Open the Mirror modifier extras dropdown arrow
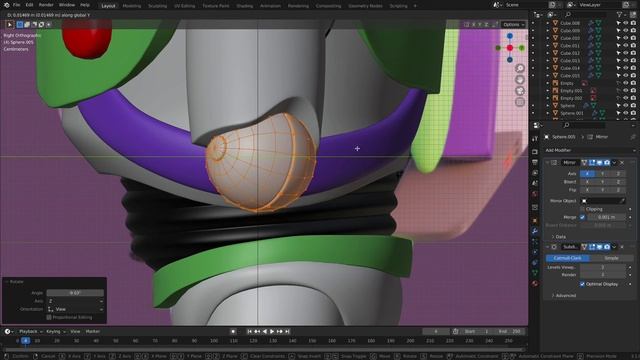Viewport: 640px width, 360px height. point(614,162)
